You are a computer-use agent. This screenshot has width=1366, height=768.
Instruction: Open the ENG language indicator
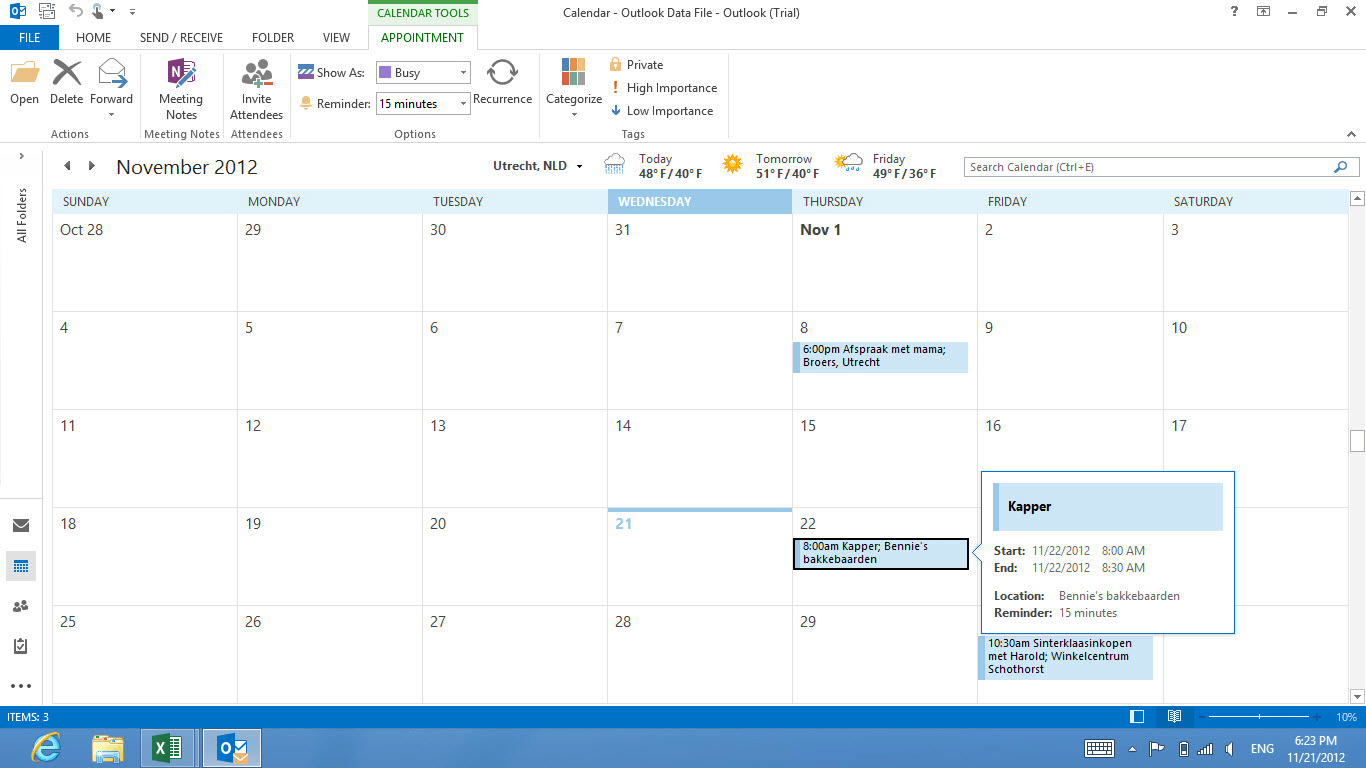(1262, 749)
